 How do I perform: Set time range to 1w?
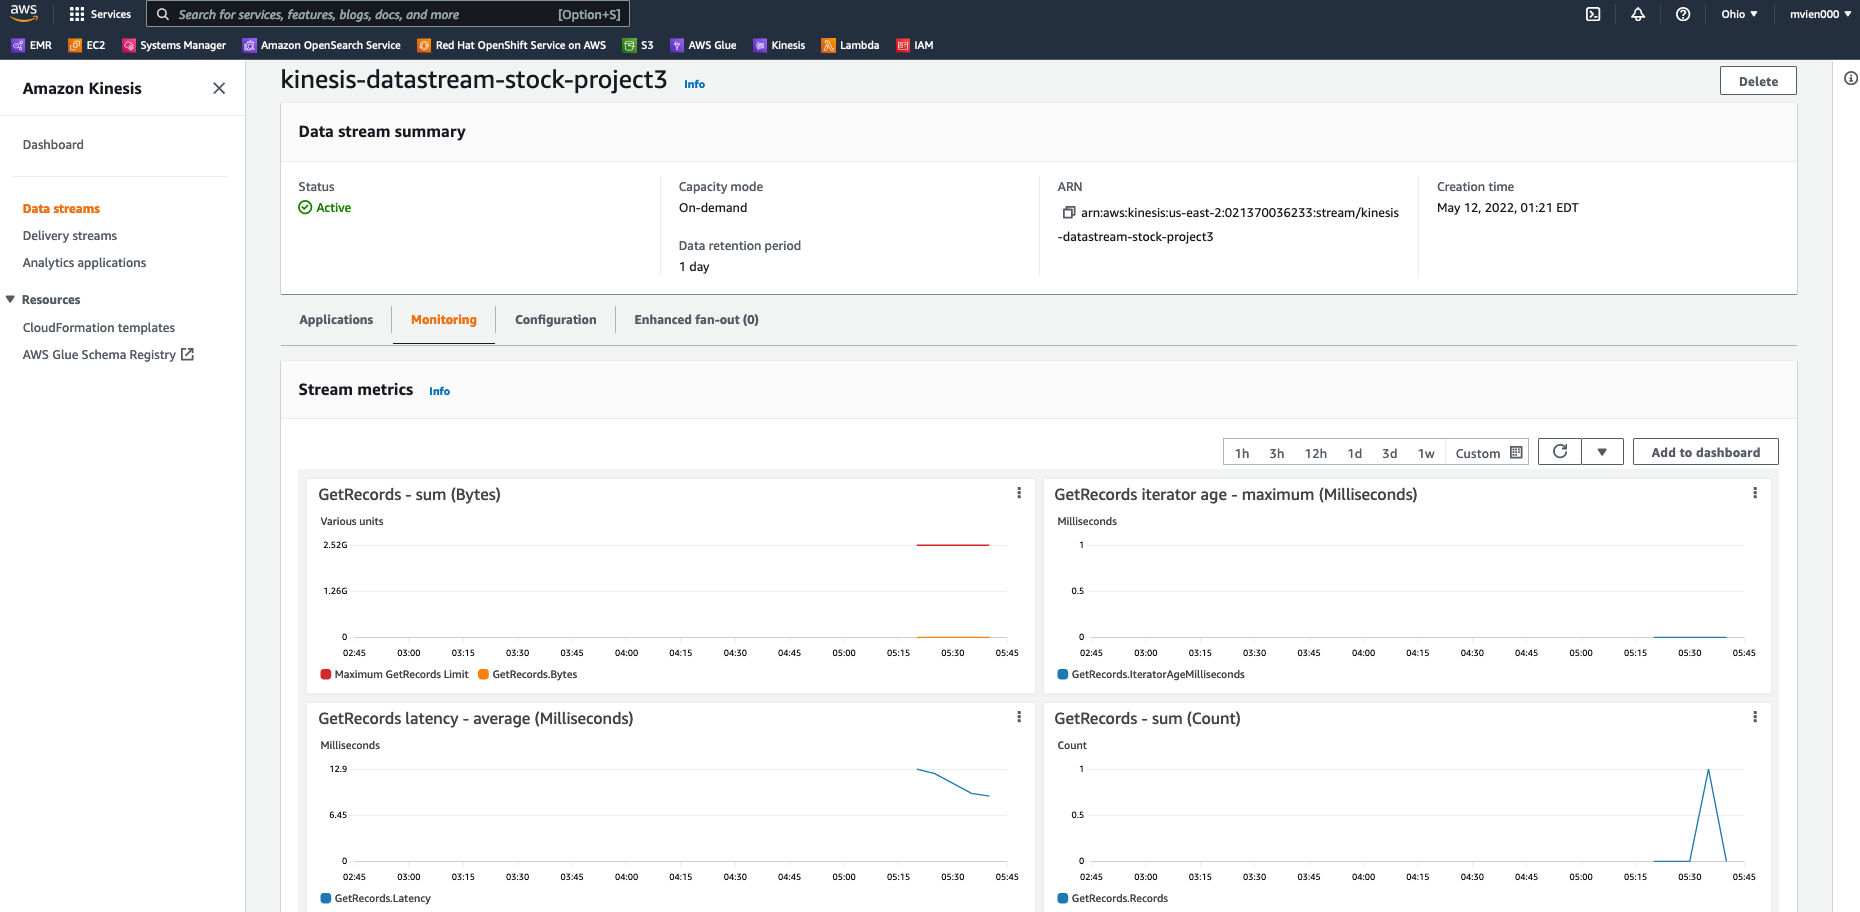click(1426, 453)
